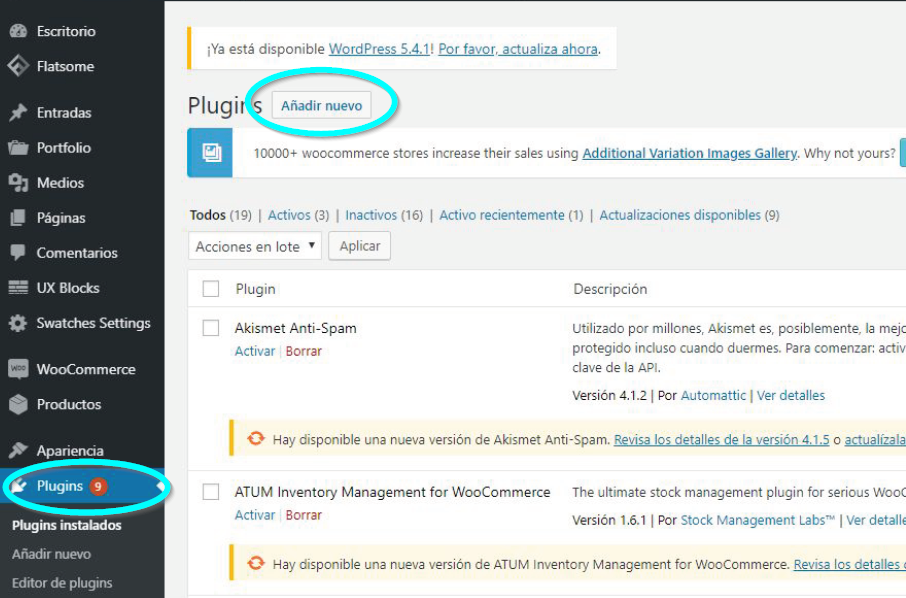Image resolution: width=906 pixels, height=598 pixels.
Task: Open the Acciones en lote dropdown
Action: (x=255, y=246)
